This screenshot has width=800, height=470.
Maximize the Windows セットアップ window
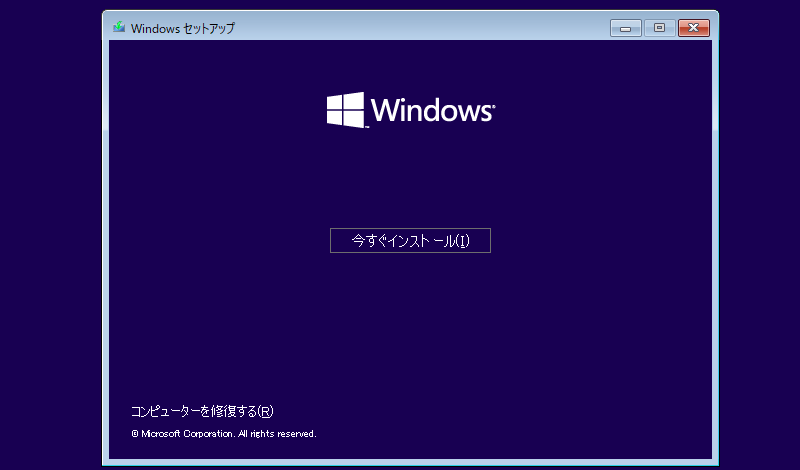[659, 28]
